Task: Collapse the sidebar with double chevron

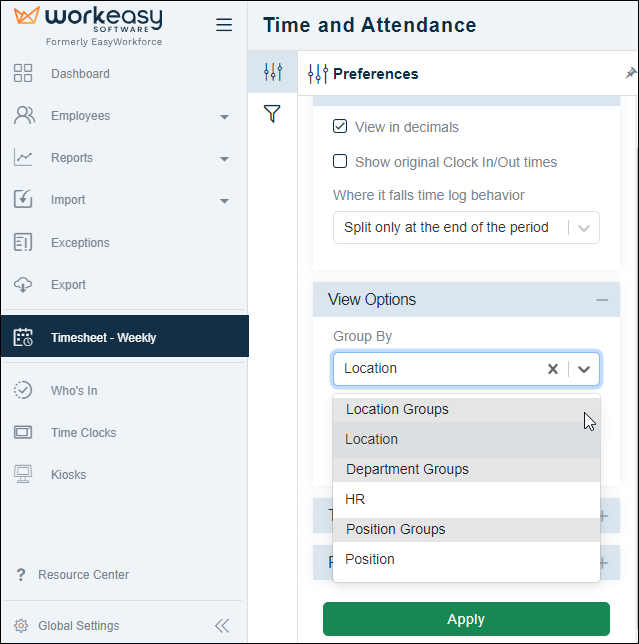Action: 222,626
